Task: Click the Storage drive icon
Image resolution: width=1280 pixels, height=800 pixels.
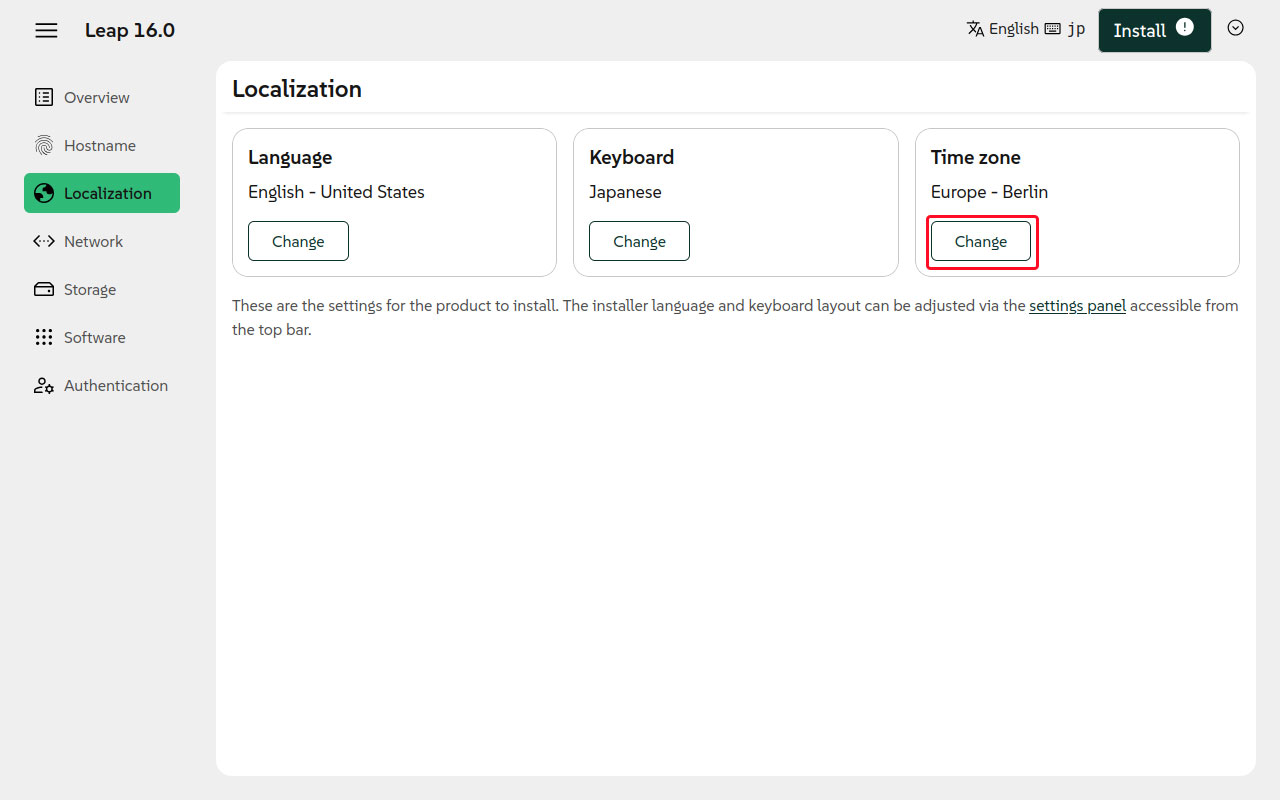Action: pyautogui.click(x=44, y=289)
